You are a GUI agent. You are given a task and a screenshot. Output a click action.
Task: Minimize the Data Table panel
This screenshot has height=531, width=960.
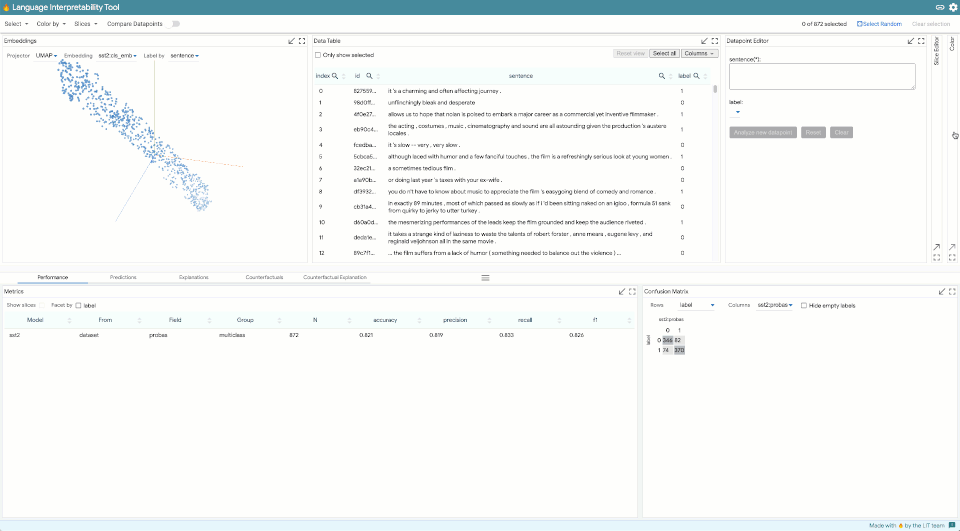coord(704,41)
